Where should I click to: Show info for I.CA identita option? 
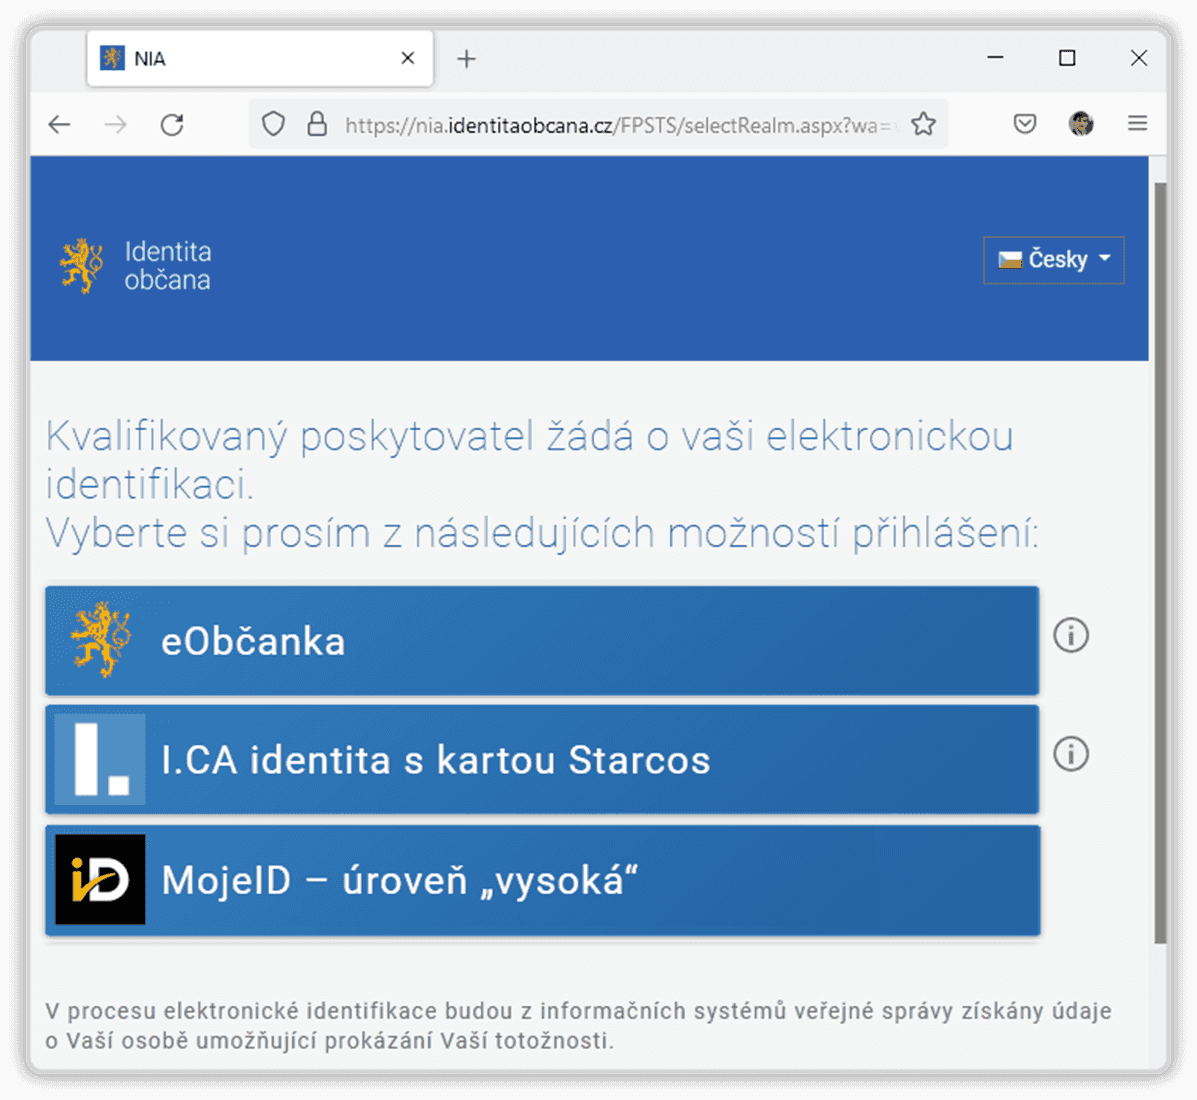pos(1071,754)
